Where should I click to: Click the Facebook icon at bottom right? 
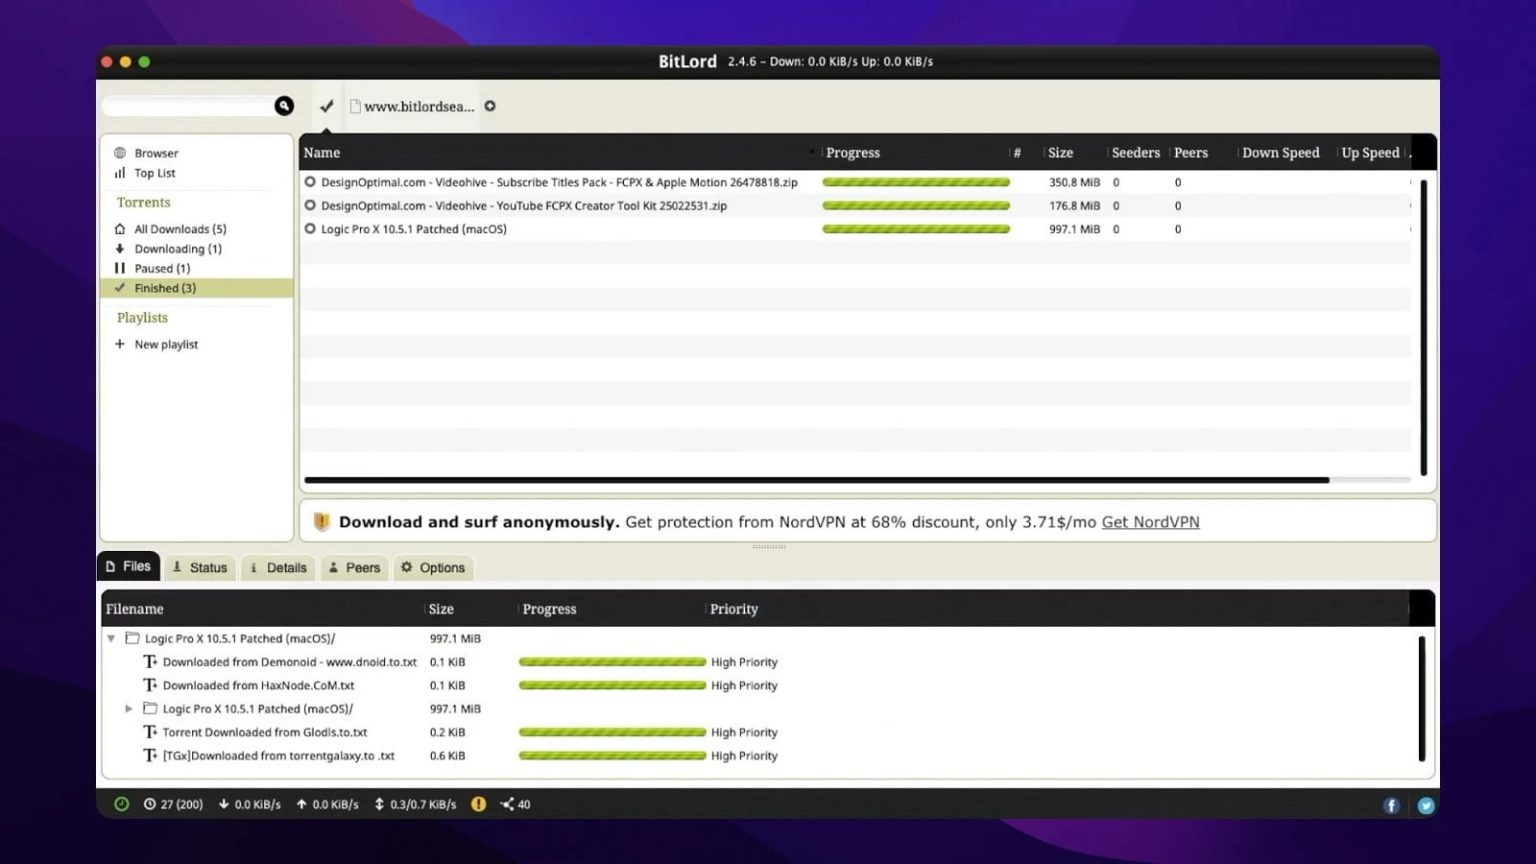coord(1391,804)
